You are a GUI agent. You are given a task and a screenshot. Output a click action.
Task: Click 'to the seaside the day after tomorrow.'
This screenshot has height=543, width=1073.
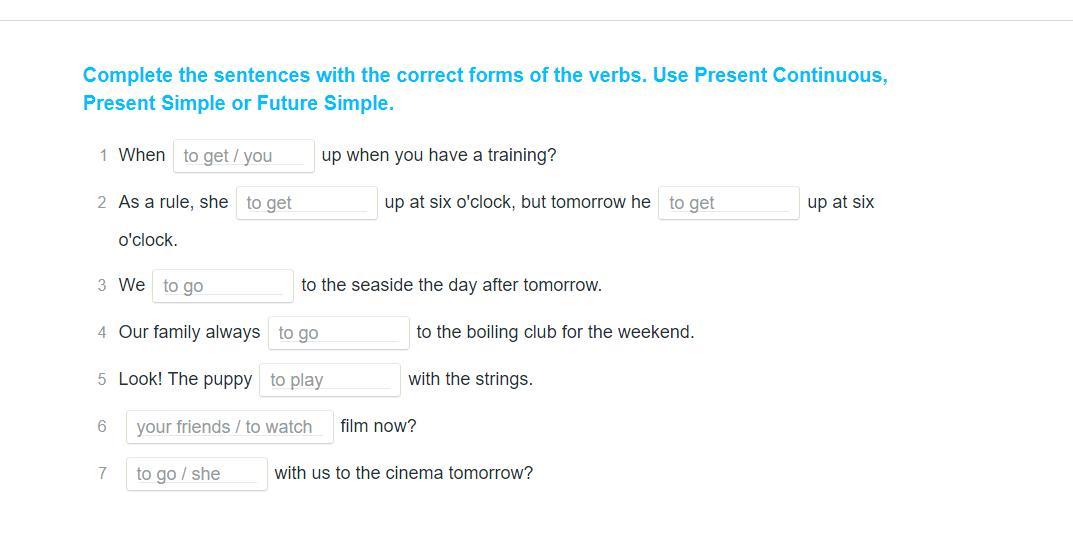(x=451, y=285)
